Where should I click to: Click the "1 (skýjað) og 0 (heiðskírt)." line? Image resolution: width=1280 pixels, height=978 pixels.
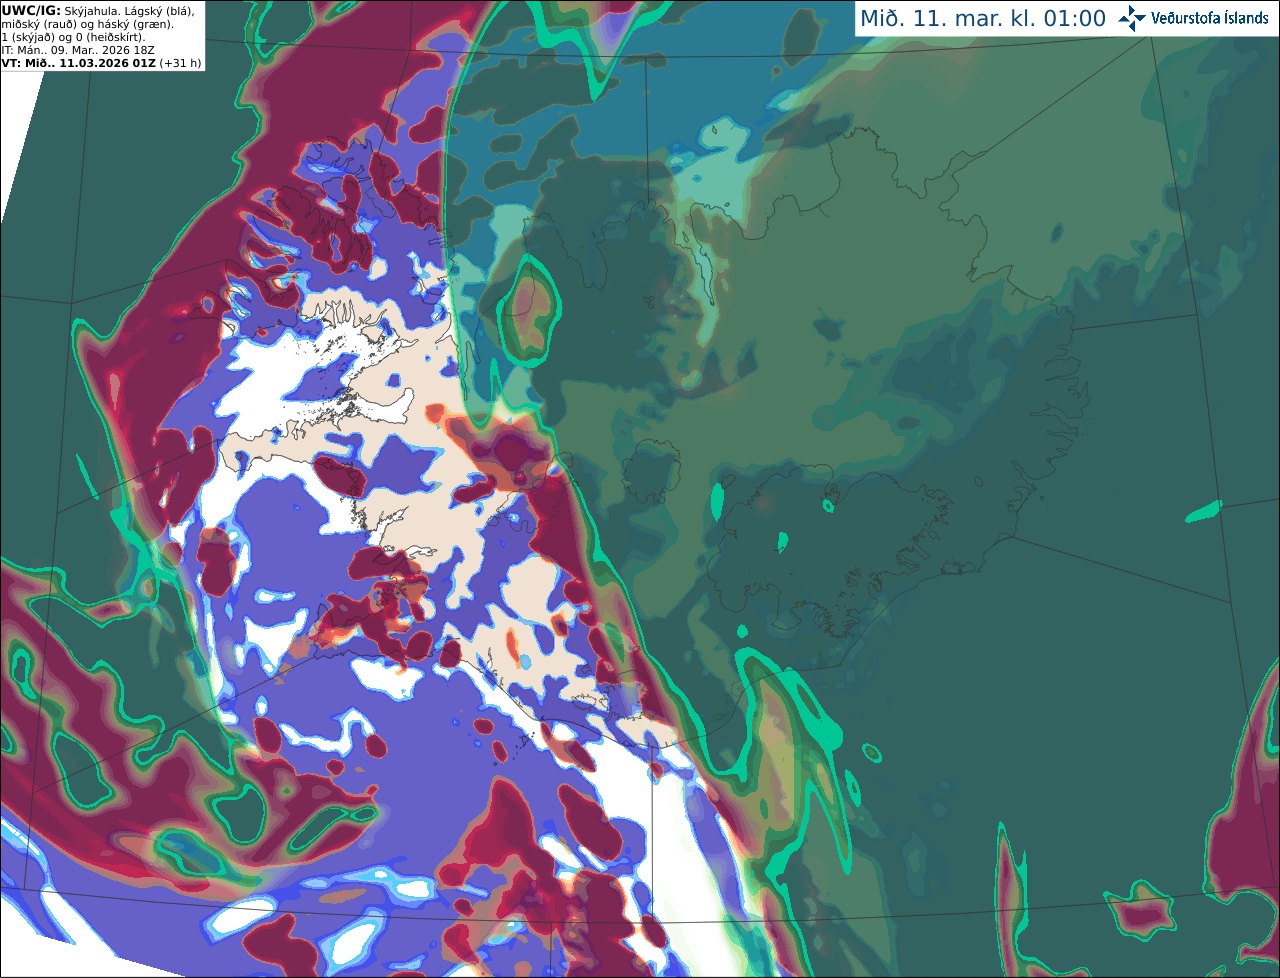[74, 37]
